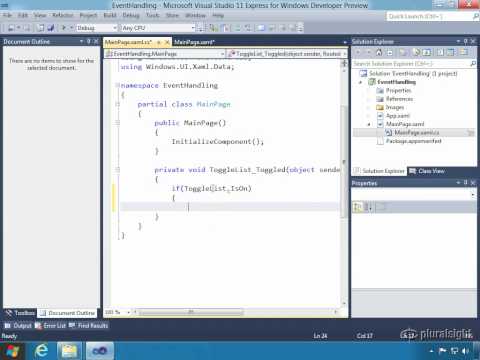Click the Categorized icon in Properties panel
The width and height of the screenshot is (480, 360).
pyautogui.click(x=358, y=207)
